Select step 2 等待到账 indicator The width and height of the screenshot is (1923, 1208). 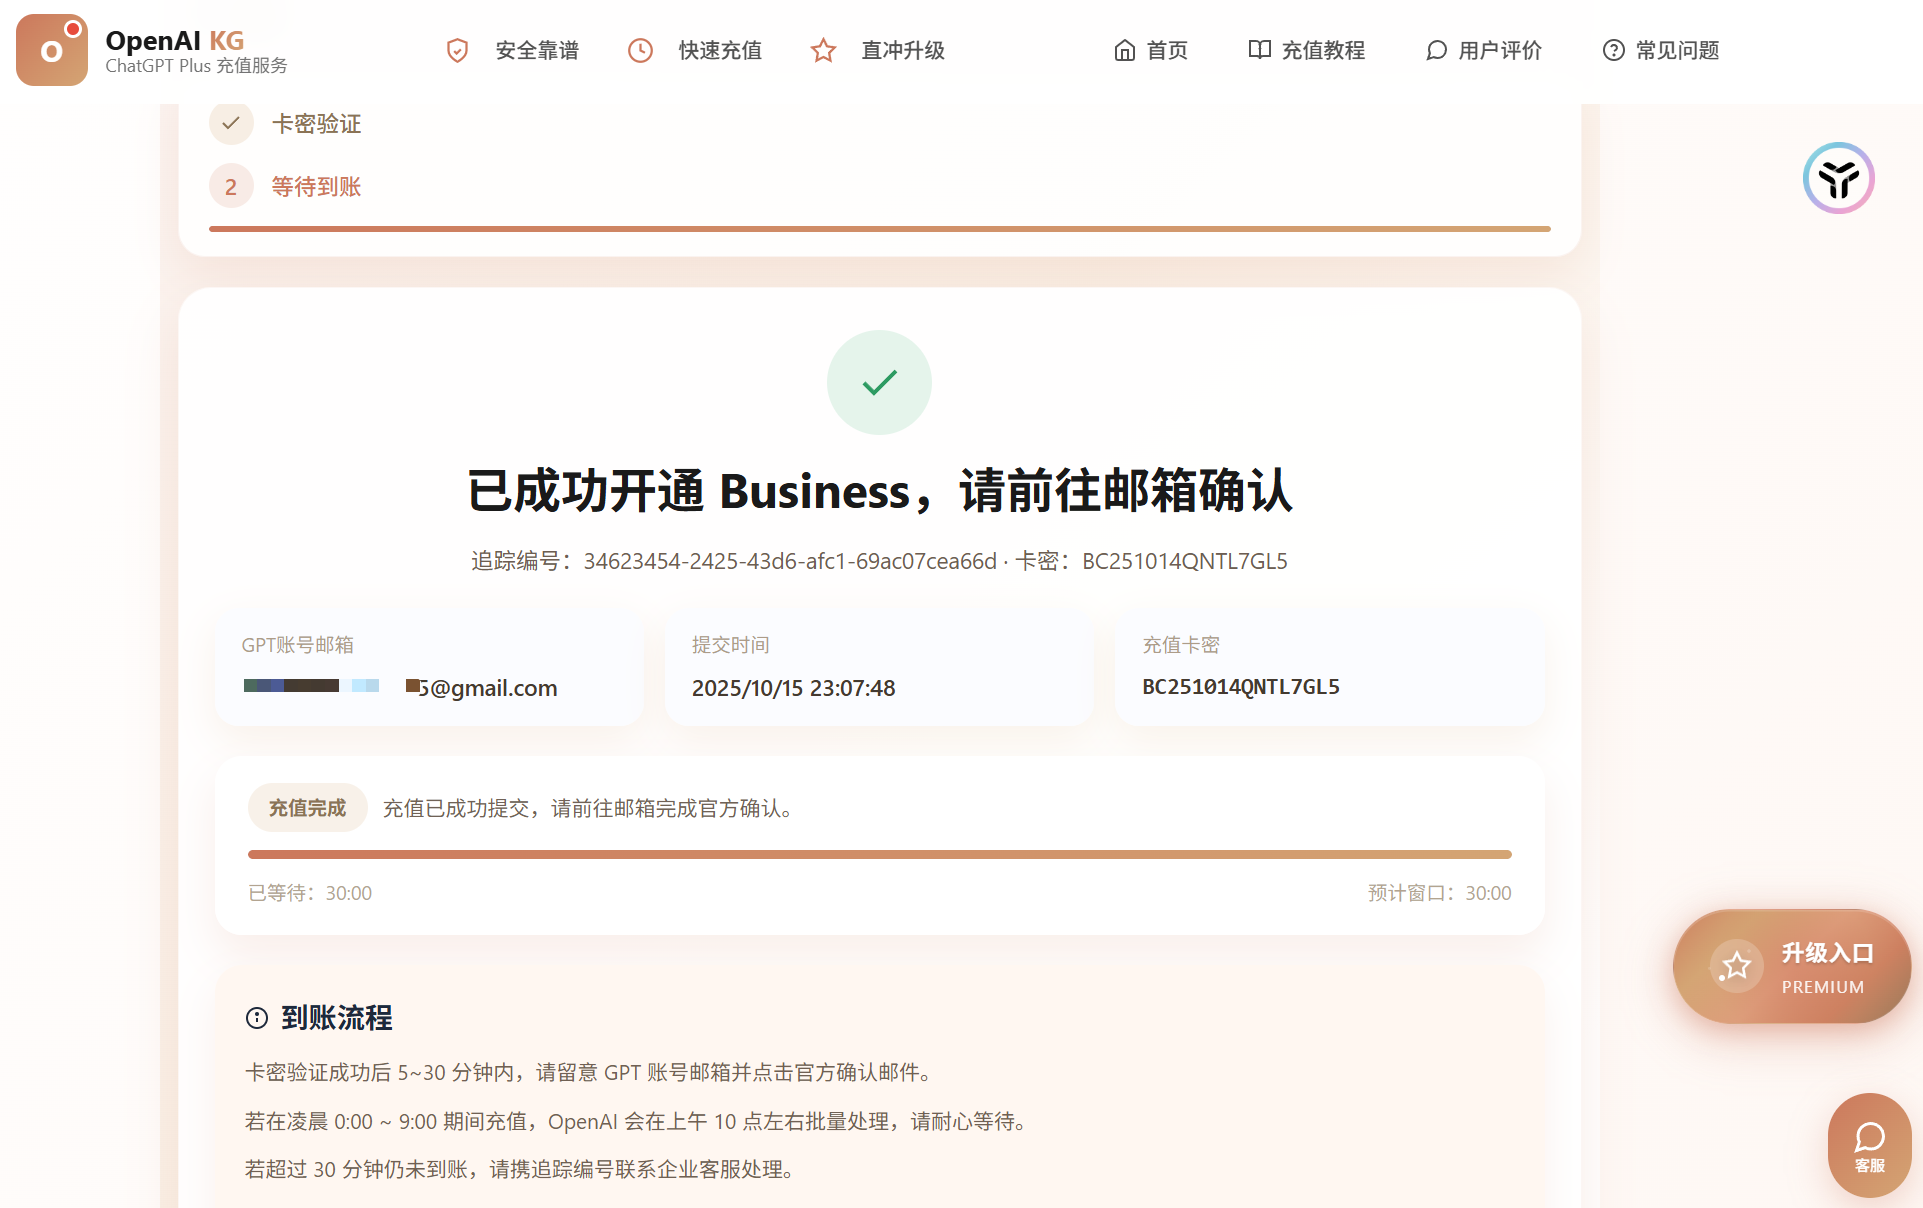[231, 187]
